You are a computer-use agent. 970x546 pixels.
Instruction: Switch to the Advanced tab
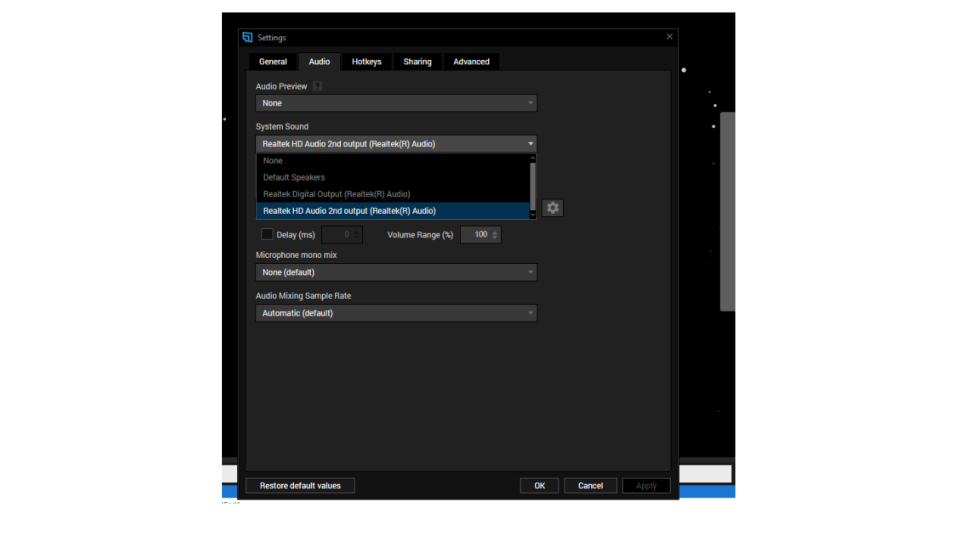(x=471, y=62)
